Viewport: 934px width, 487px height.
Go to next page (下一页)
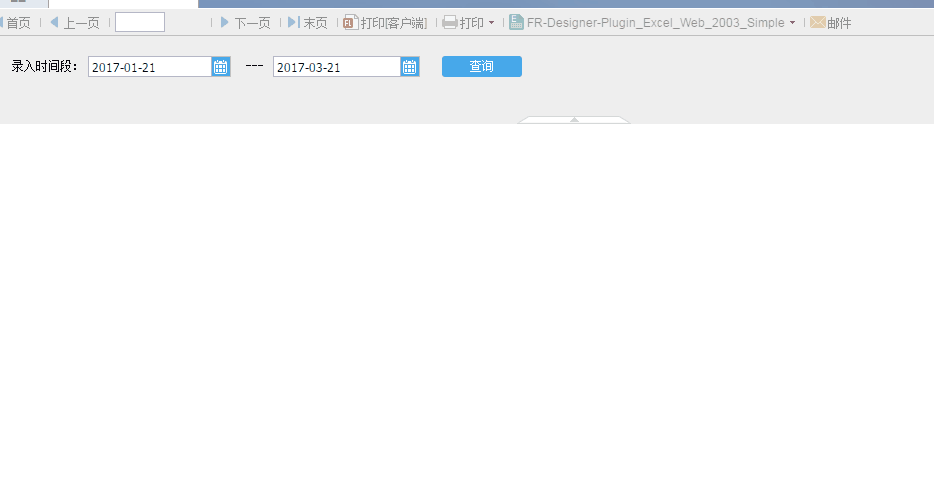coord(245,23)
